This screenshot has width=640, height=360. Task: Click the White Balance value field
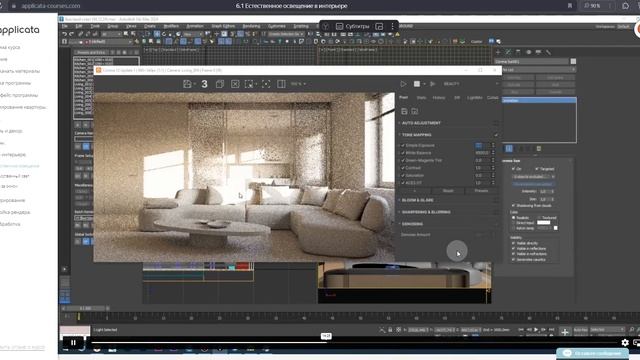tap(482, 153)
